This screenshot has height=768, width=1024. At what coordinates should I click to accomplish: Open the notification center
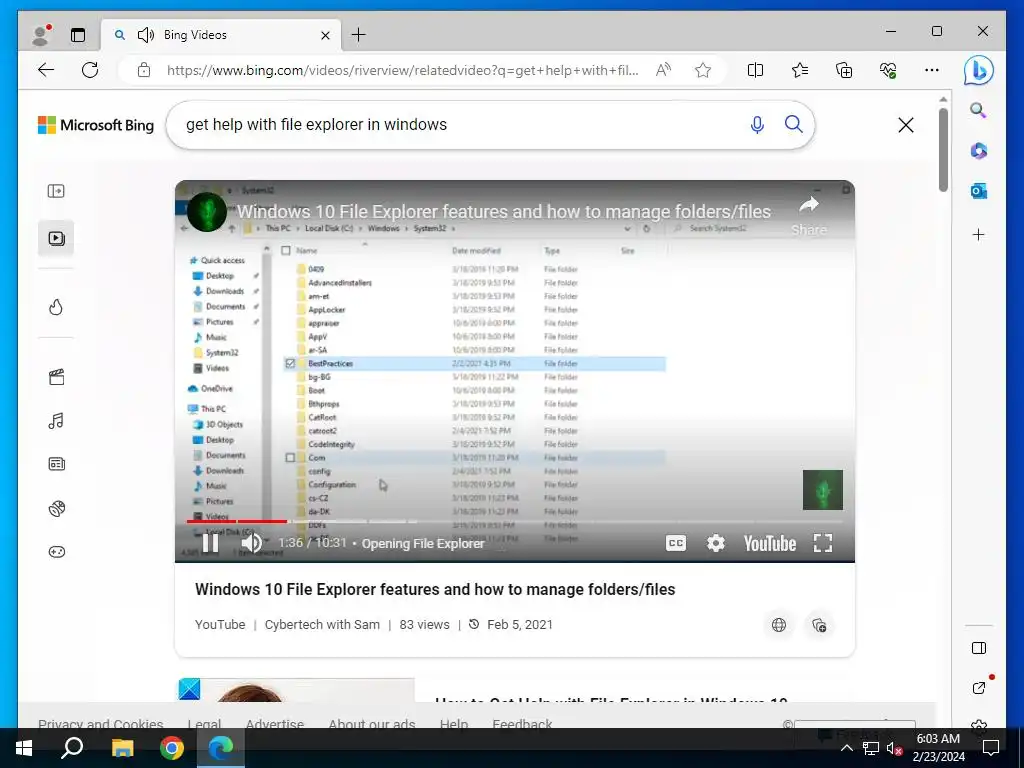[x=991, y=748]
